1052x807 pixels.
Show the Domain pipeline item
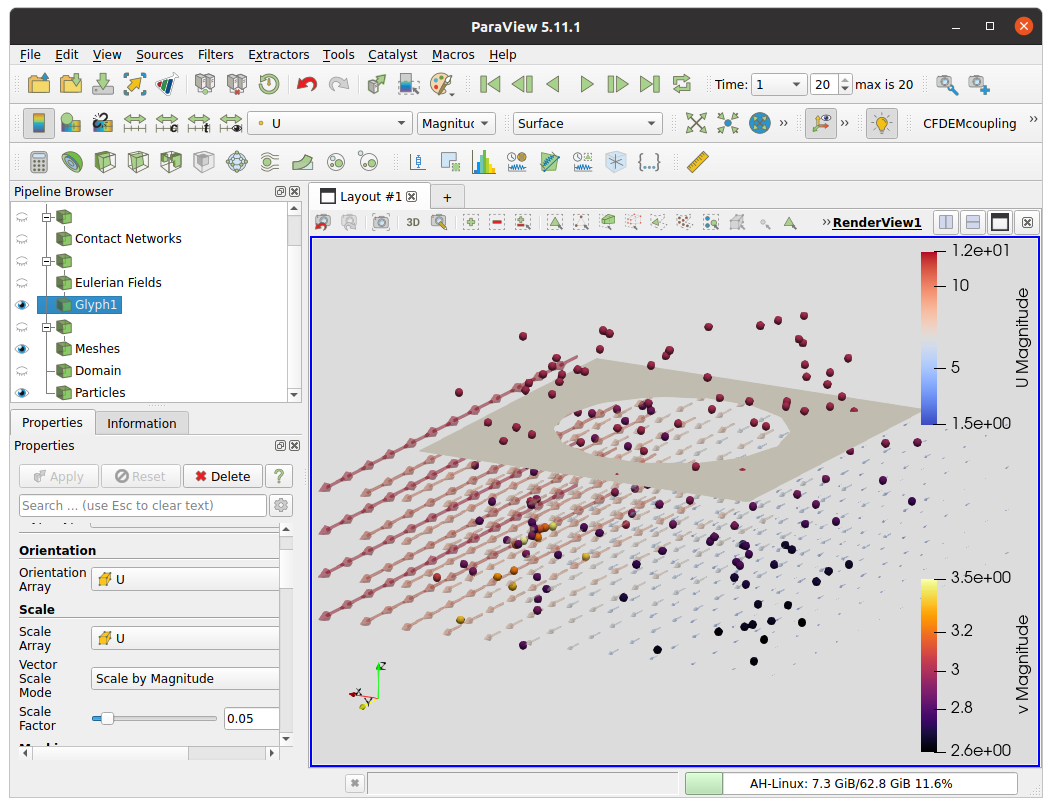click(22, 371)
